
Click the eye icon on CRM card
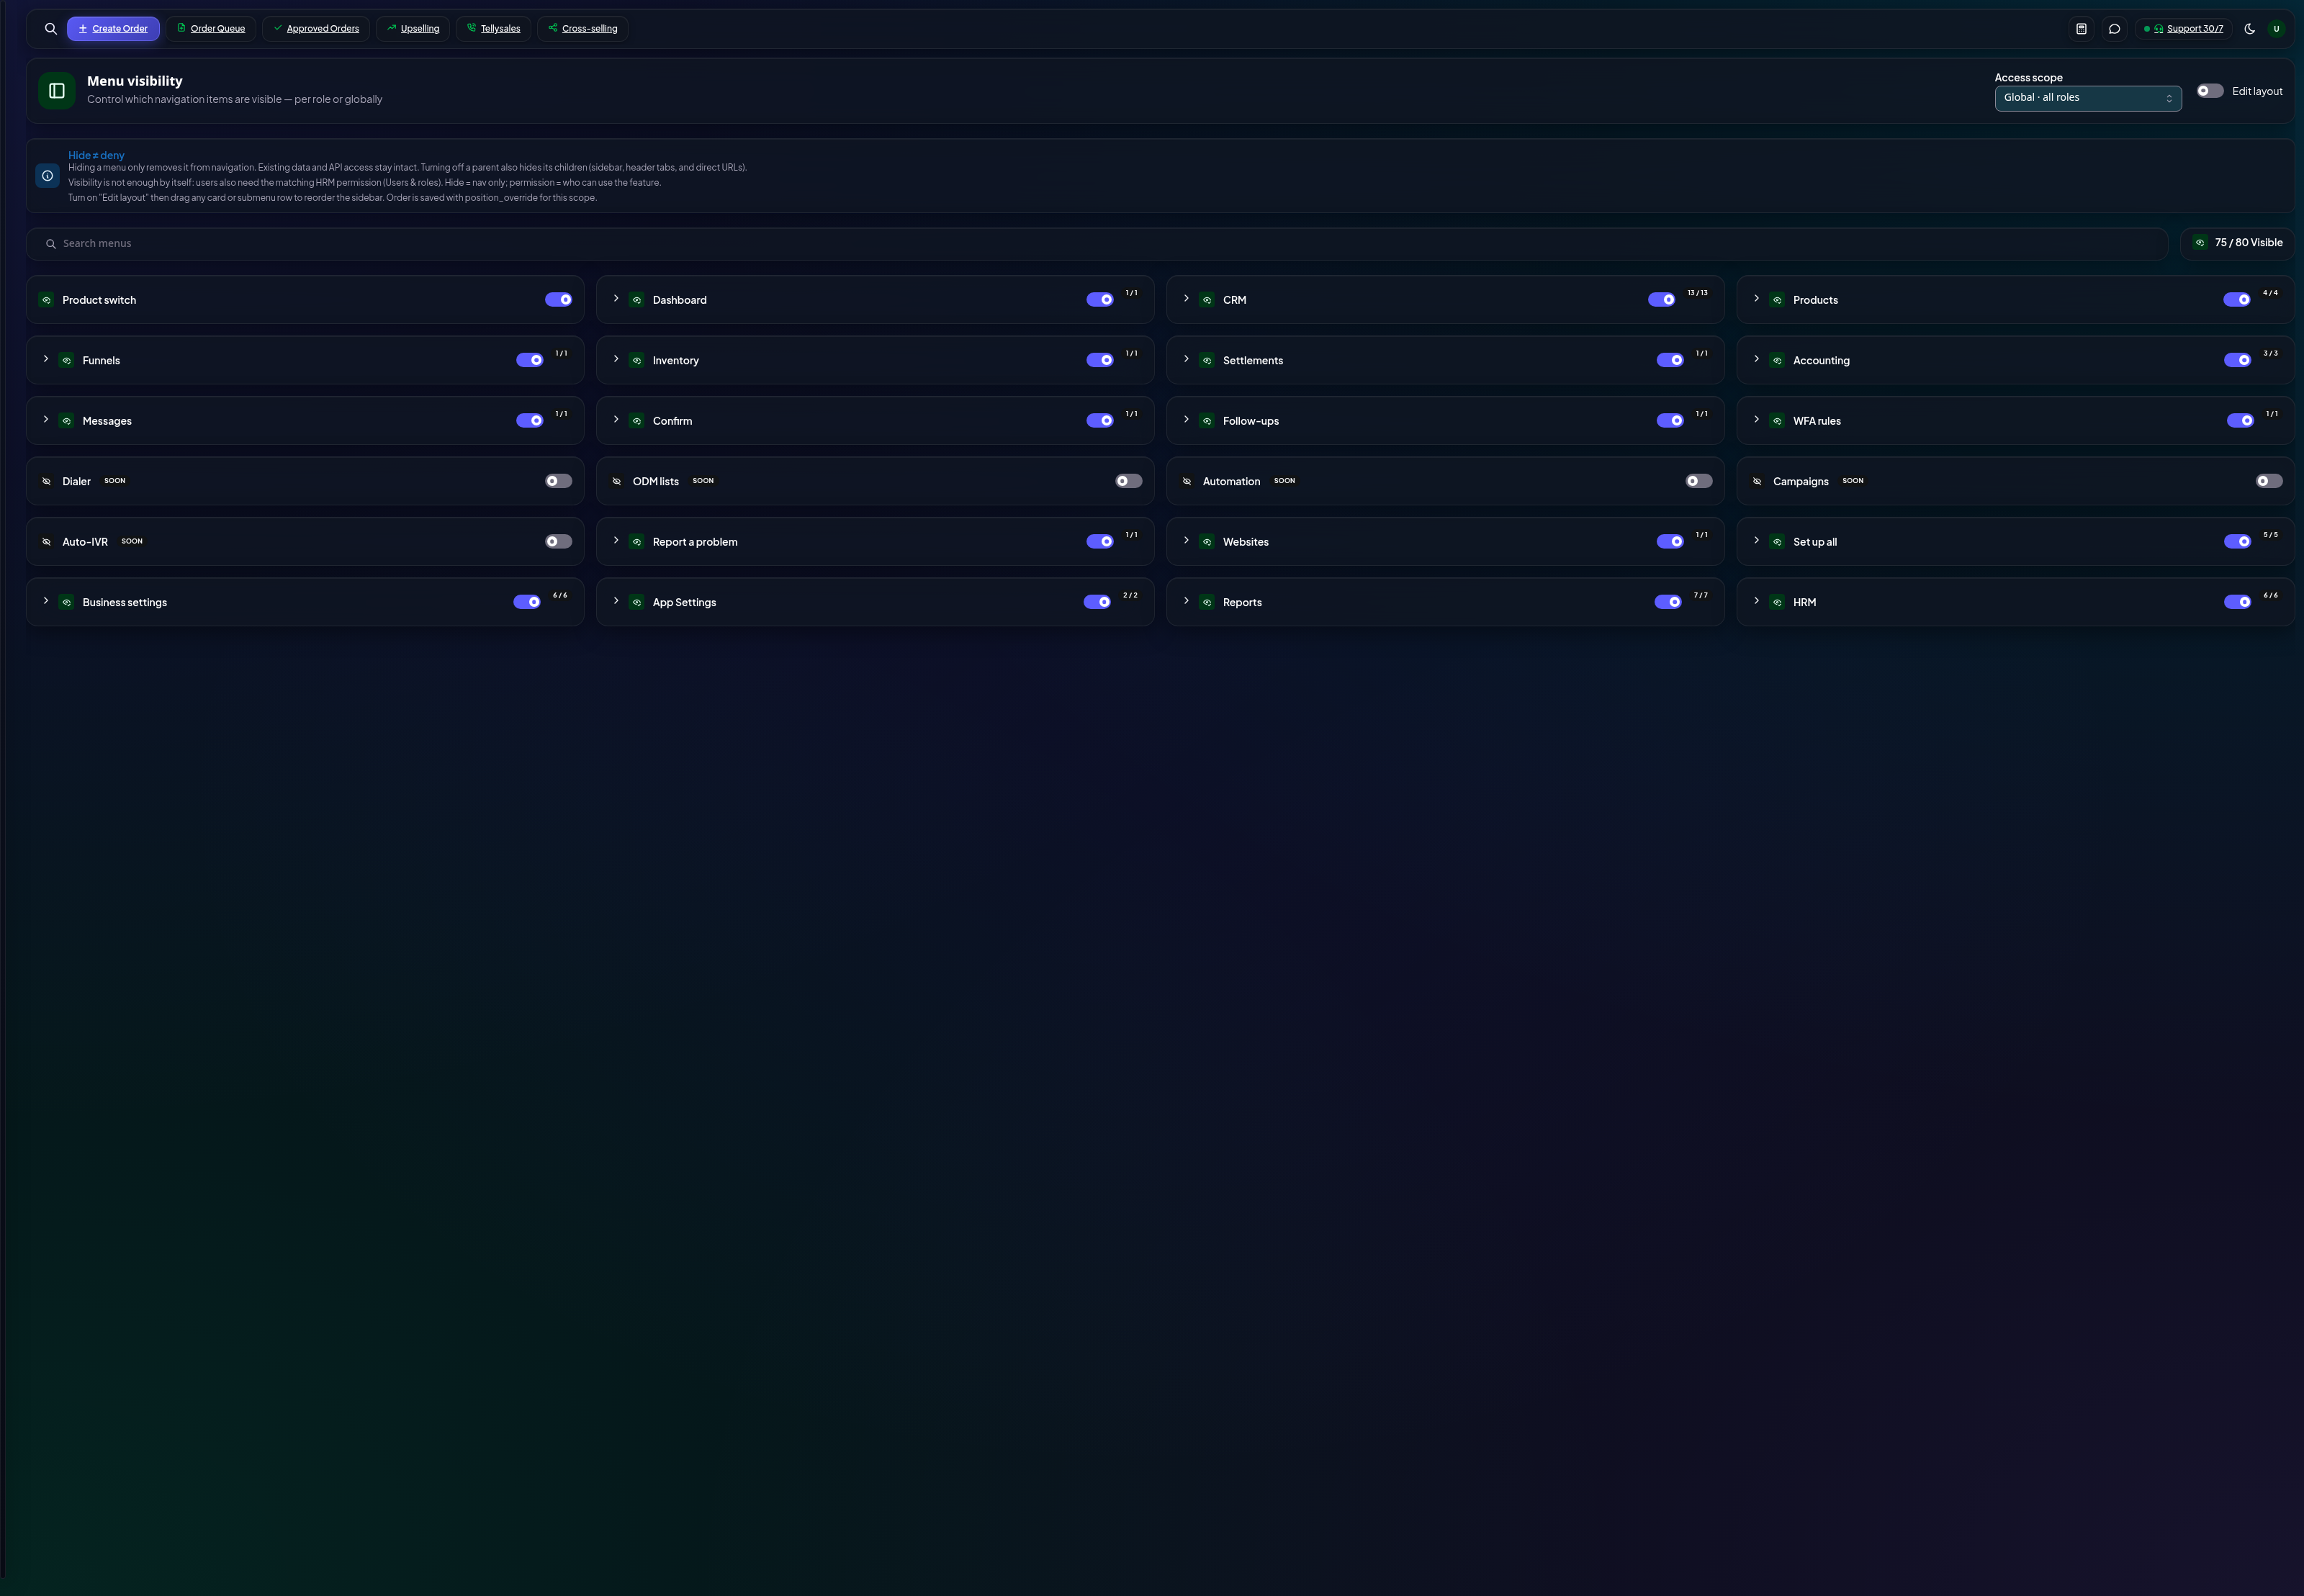pos(1207,300)
